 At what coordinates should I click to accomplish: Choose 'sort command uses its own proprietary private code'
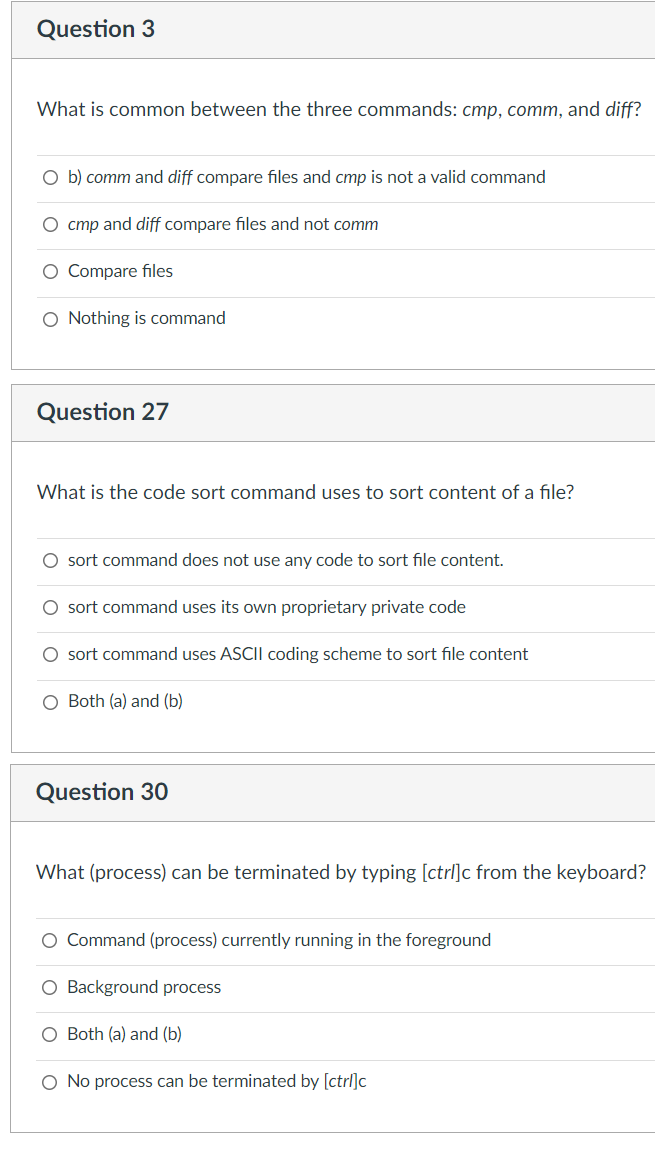50,607
